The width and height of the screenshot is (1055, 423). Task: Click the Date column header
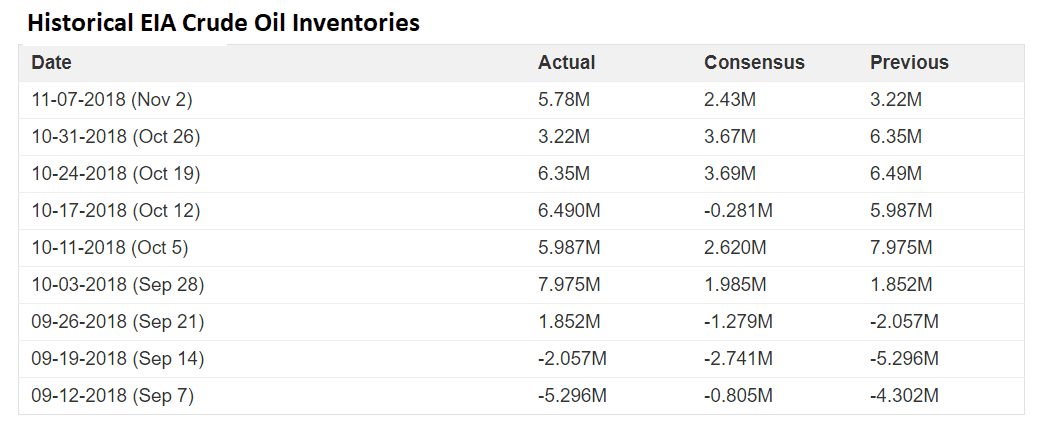tap(52, 62)
